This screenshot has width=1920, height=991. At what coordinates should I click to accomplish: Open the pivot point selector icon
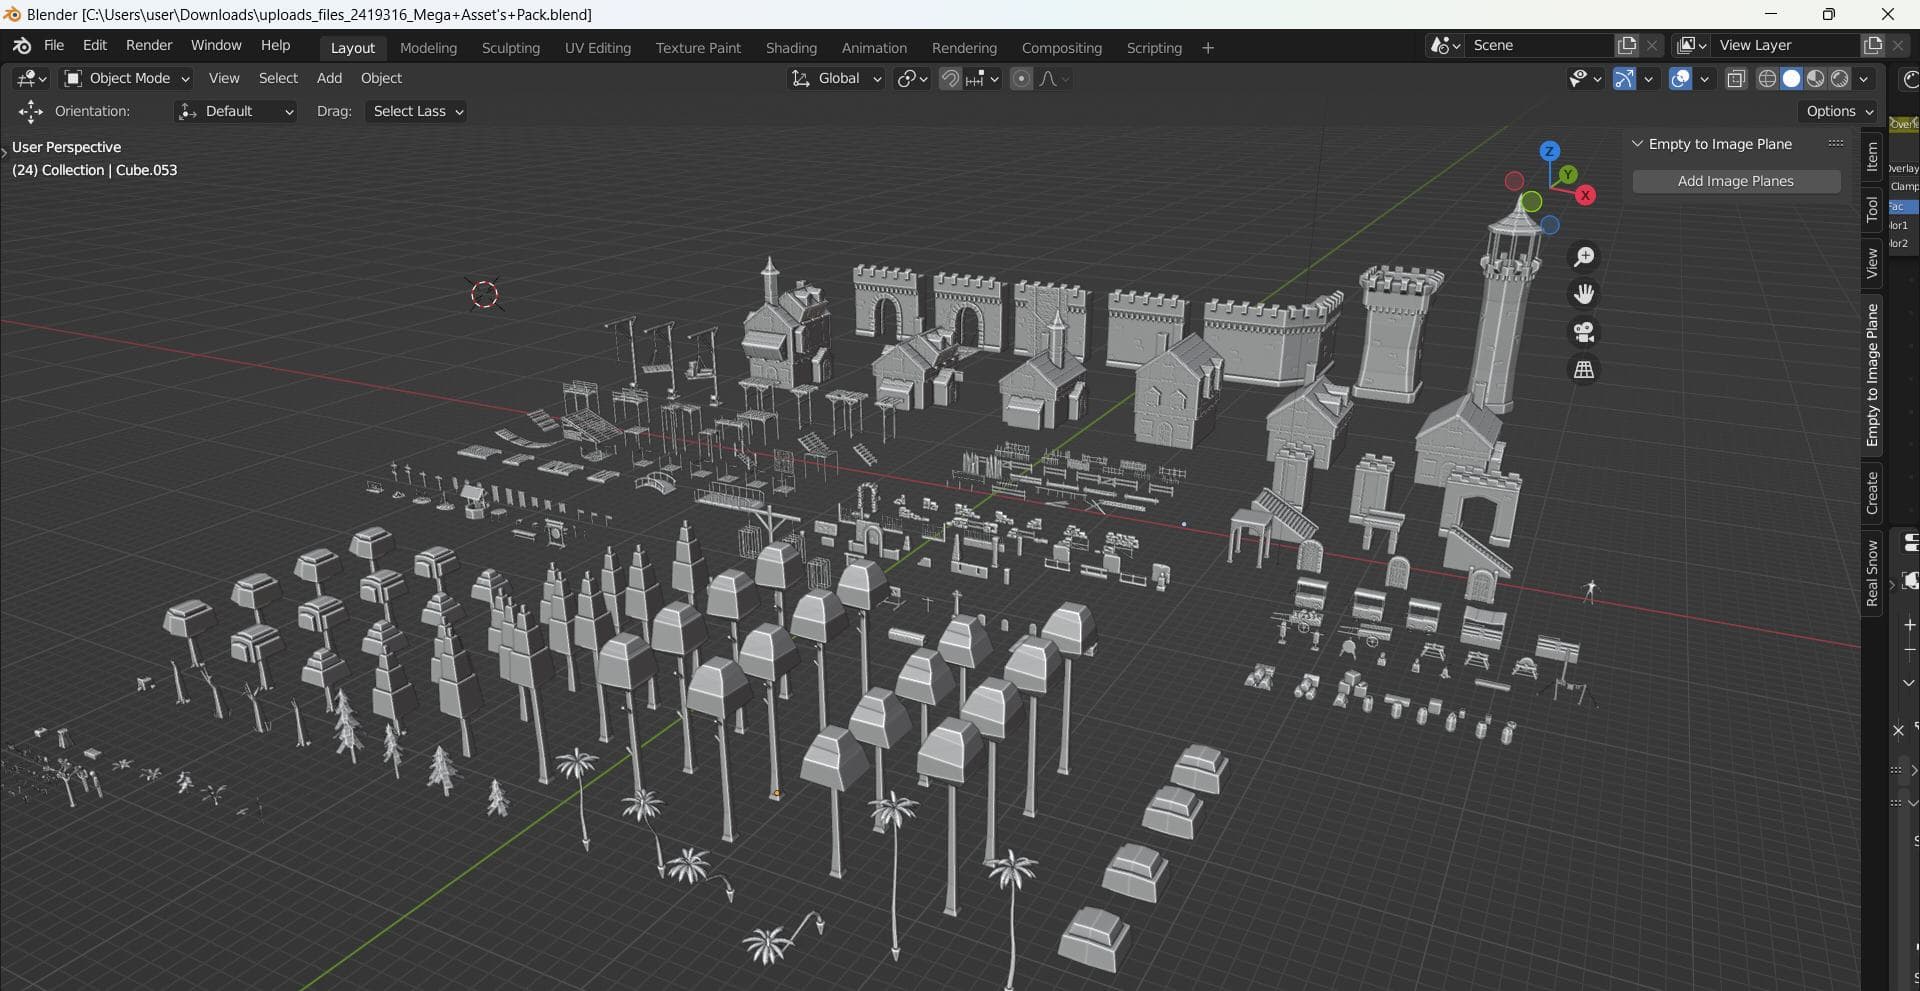point(912,78)
